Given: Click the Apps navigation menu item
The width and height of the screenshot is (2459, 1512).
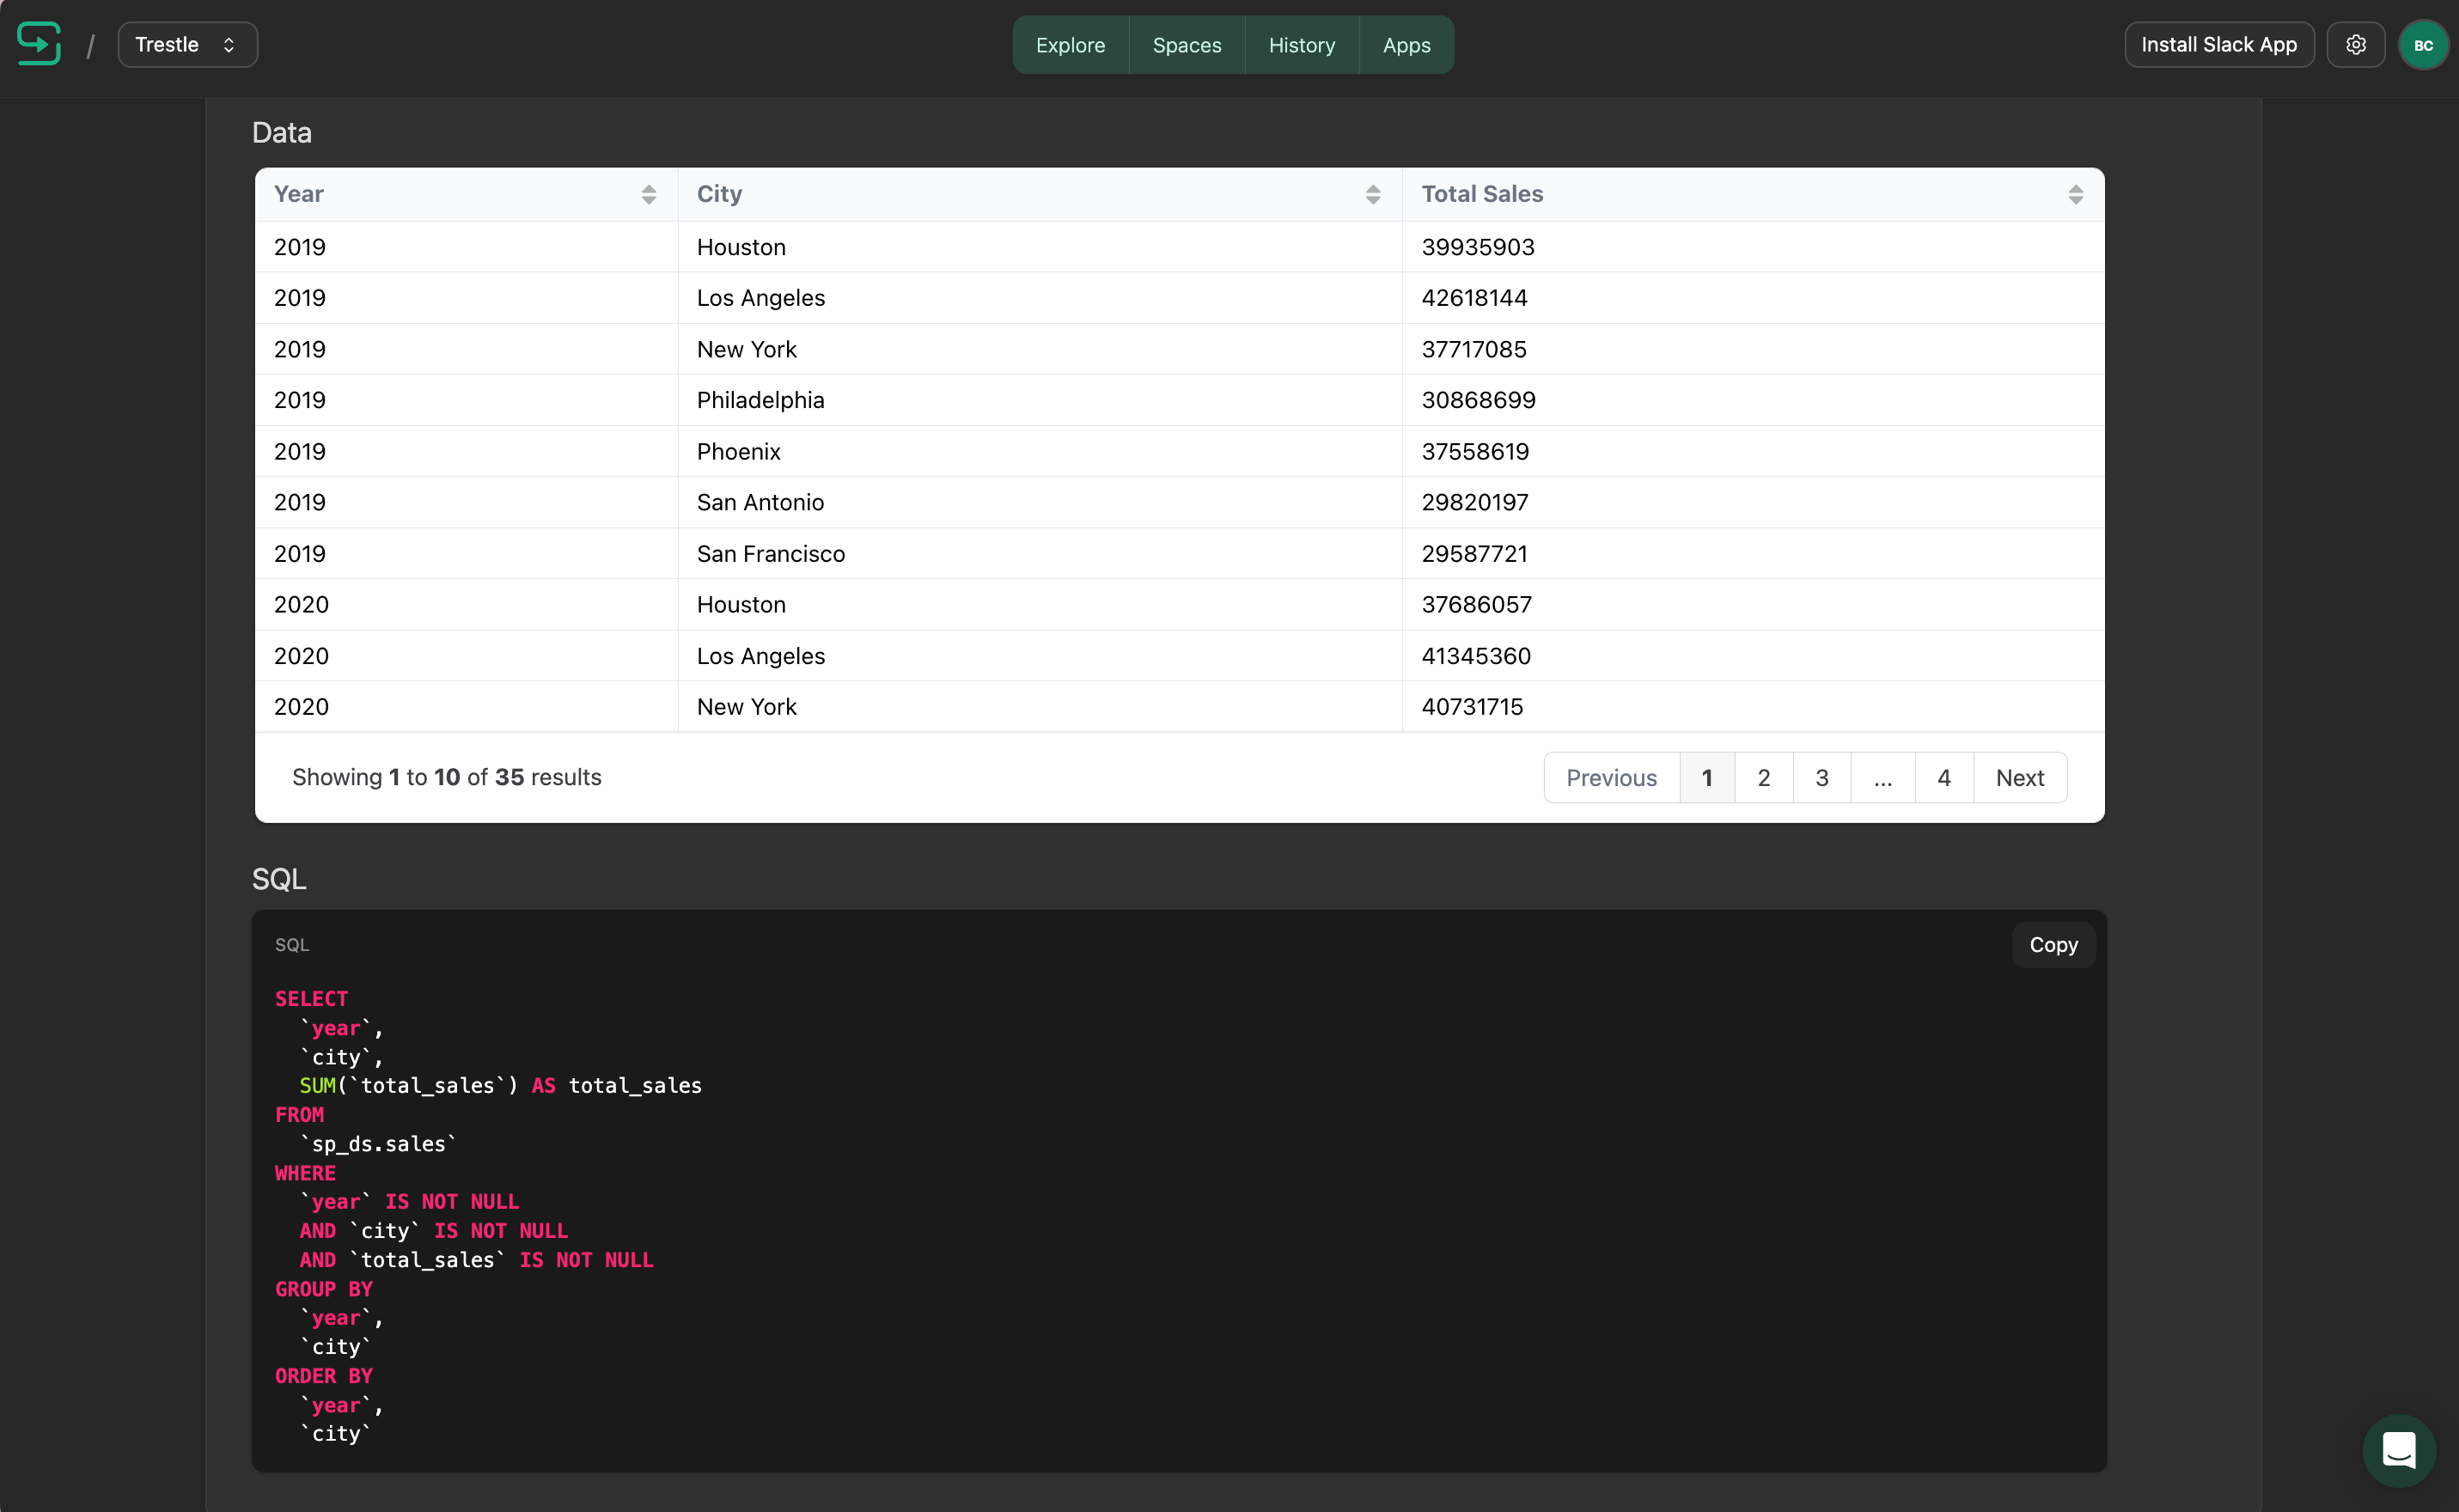Looking at the screenshot, I should point(1406,44).
